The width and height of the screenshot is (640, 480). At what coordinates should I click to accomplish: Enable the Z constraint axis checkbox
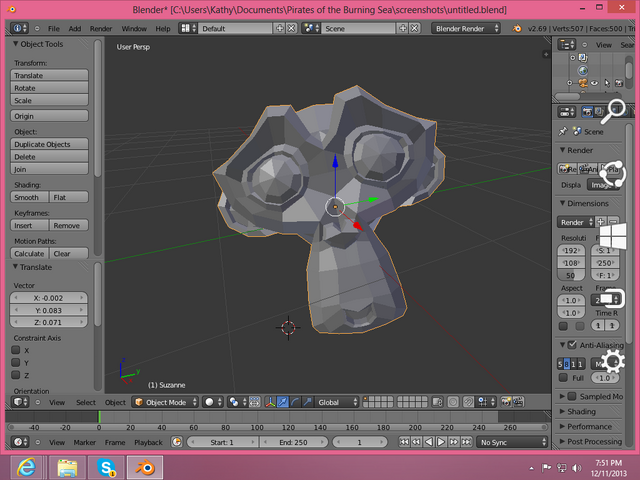(16, 375)
